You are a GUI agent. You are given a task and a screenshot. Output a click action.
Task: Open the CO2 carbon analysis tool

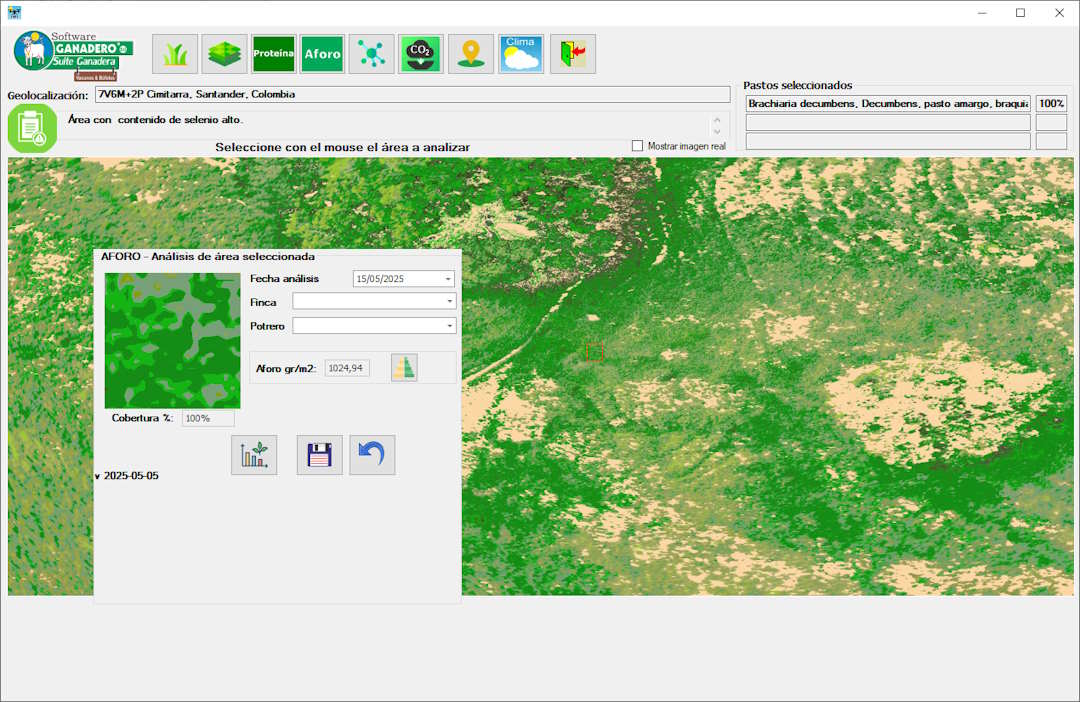pos(421,54)
